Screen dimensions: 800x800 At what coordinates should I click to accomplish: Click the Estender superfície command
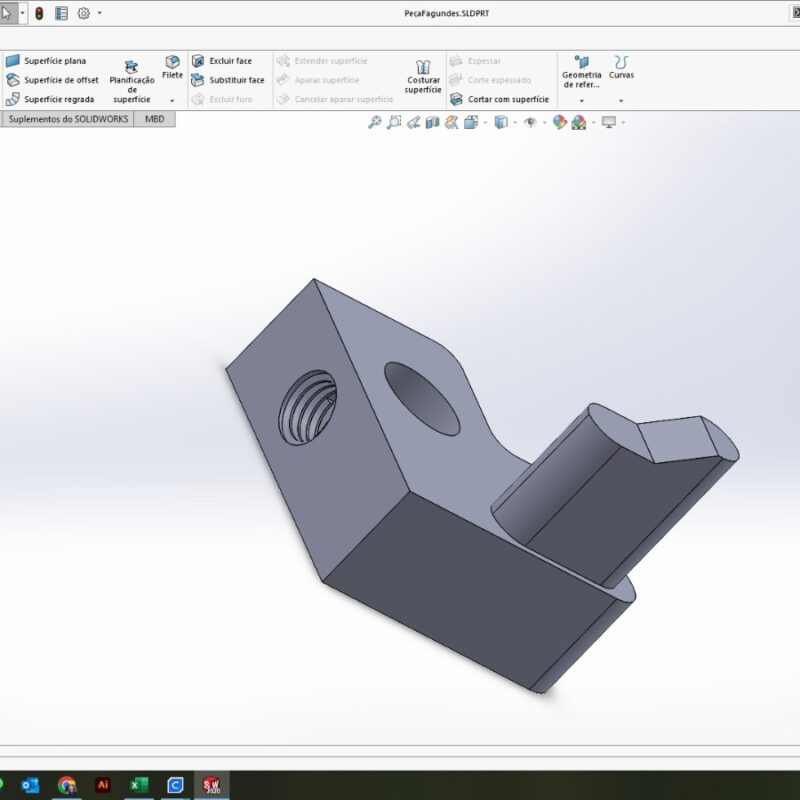pyautogui.click(x=322, y=61)
